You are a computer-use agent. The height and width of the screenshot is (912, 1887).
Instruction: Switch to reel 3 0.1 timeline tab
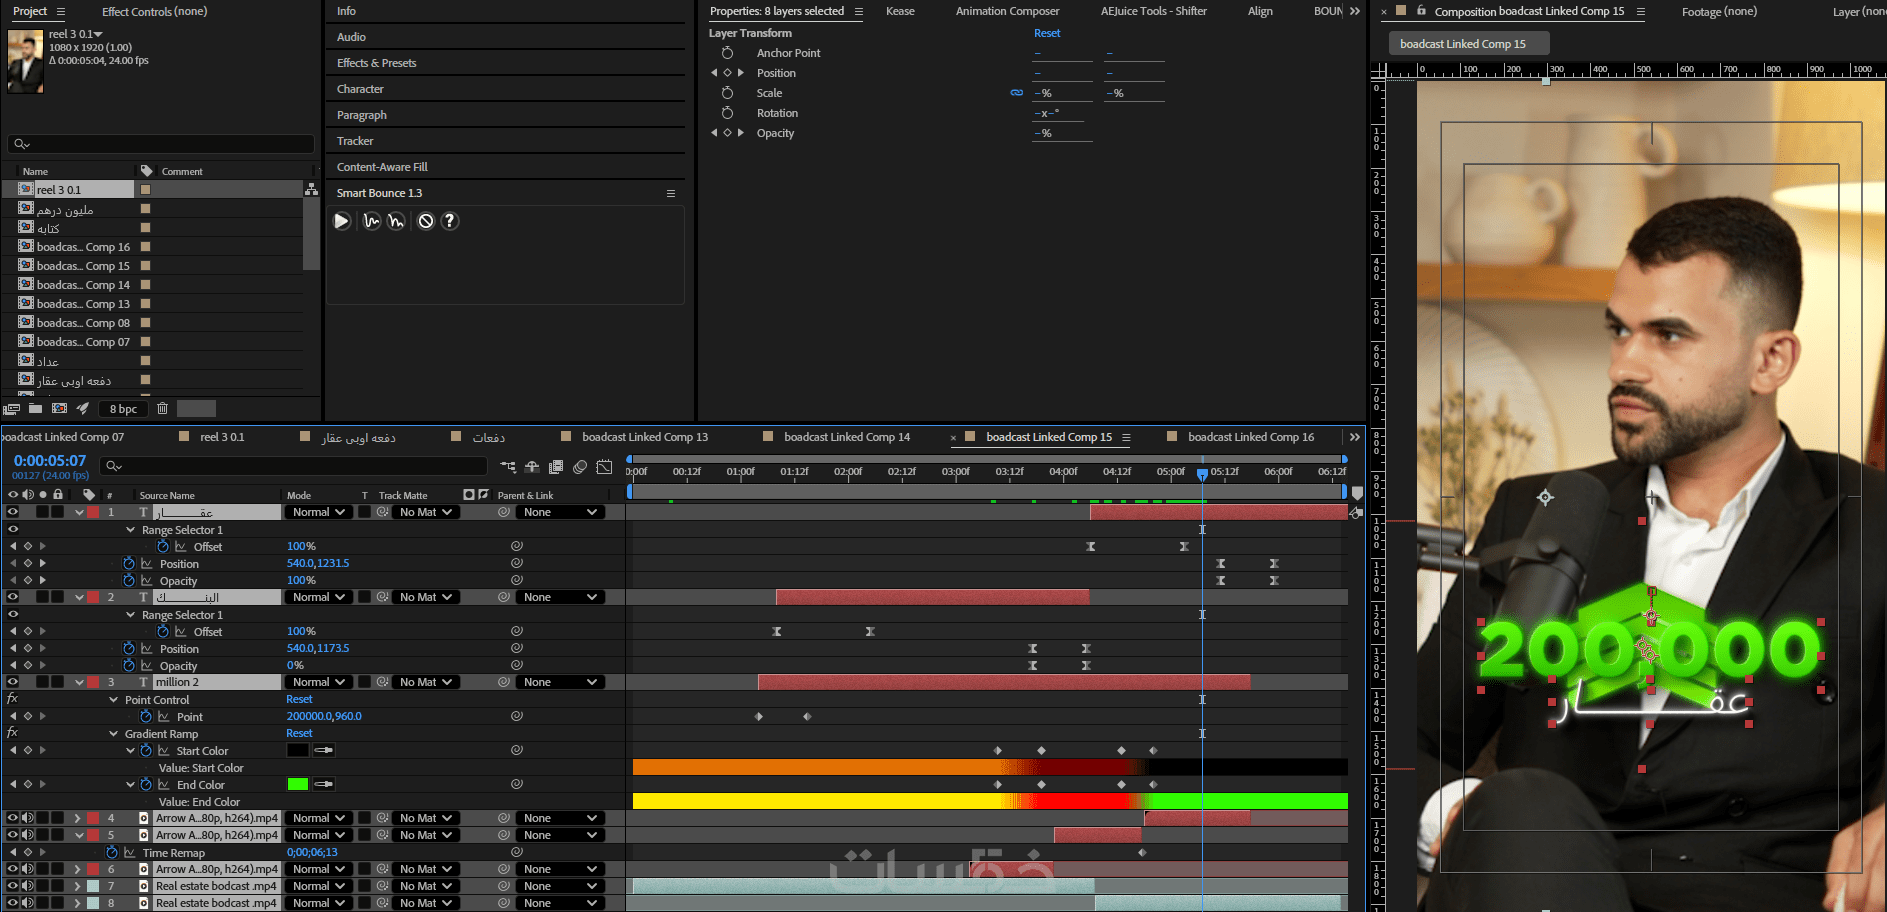[222, 437]
